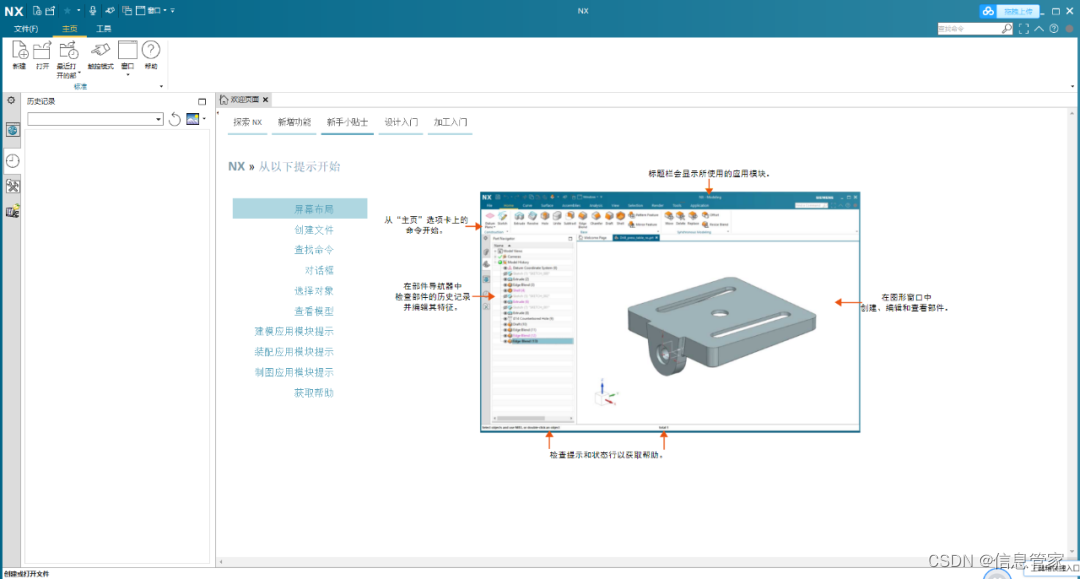Click the quick-access open folder icon in title bar
The width and height of the screenshot is (1080, 579).
pos(50,10)
